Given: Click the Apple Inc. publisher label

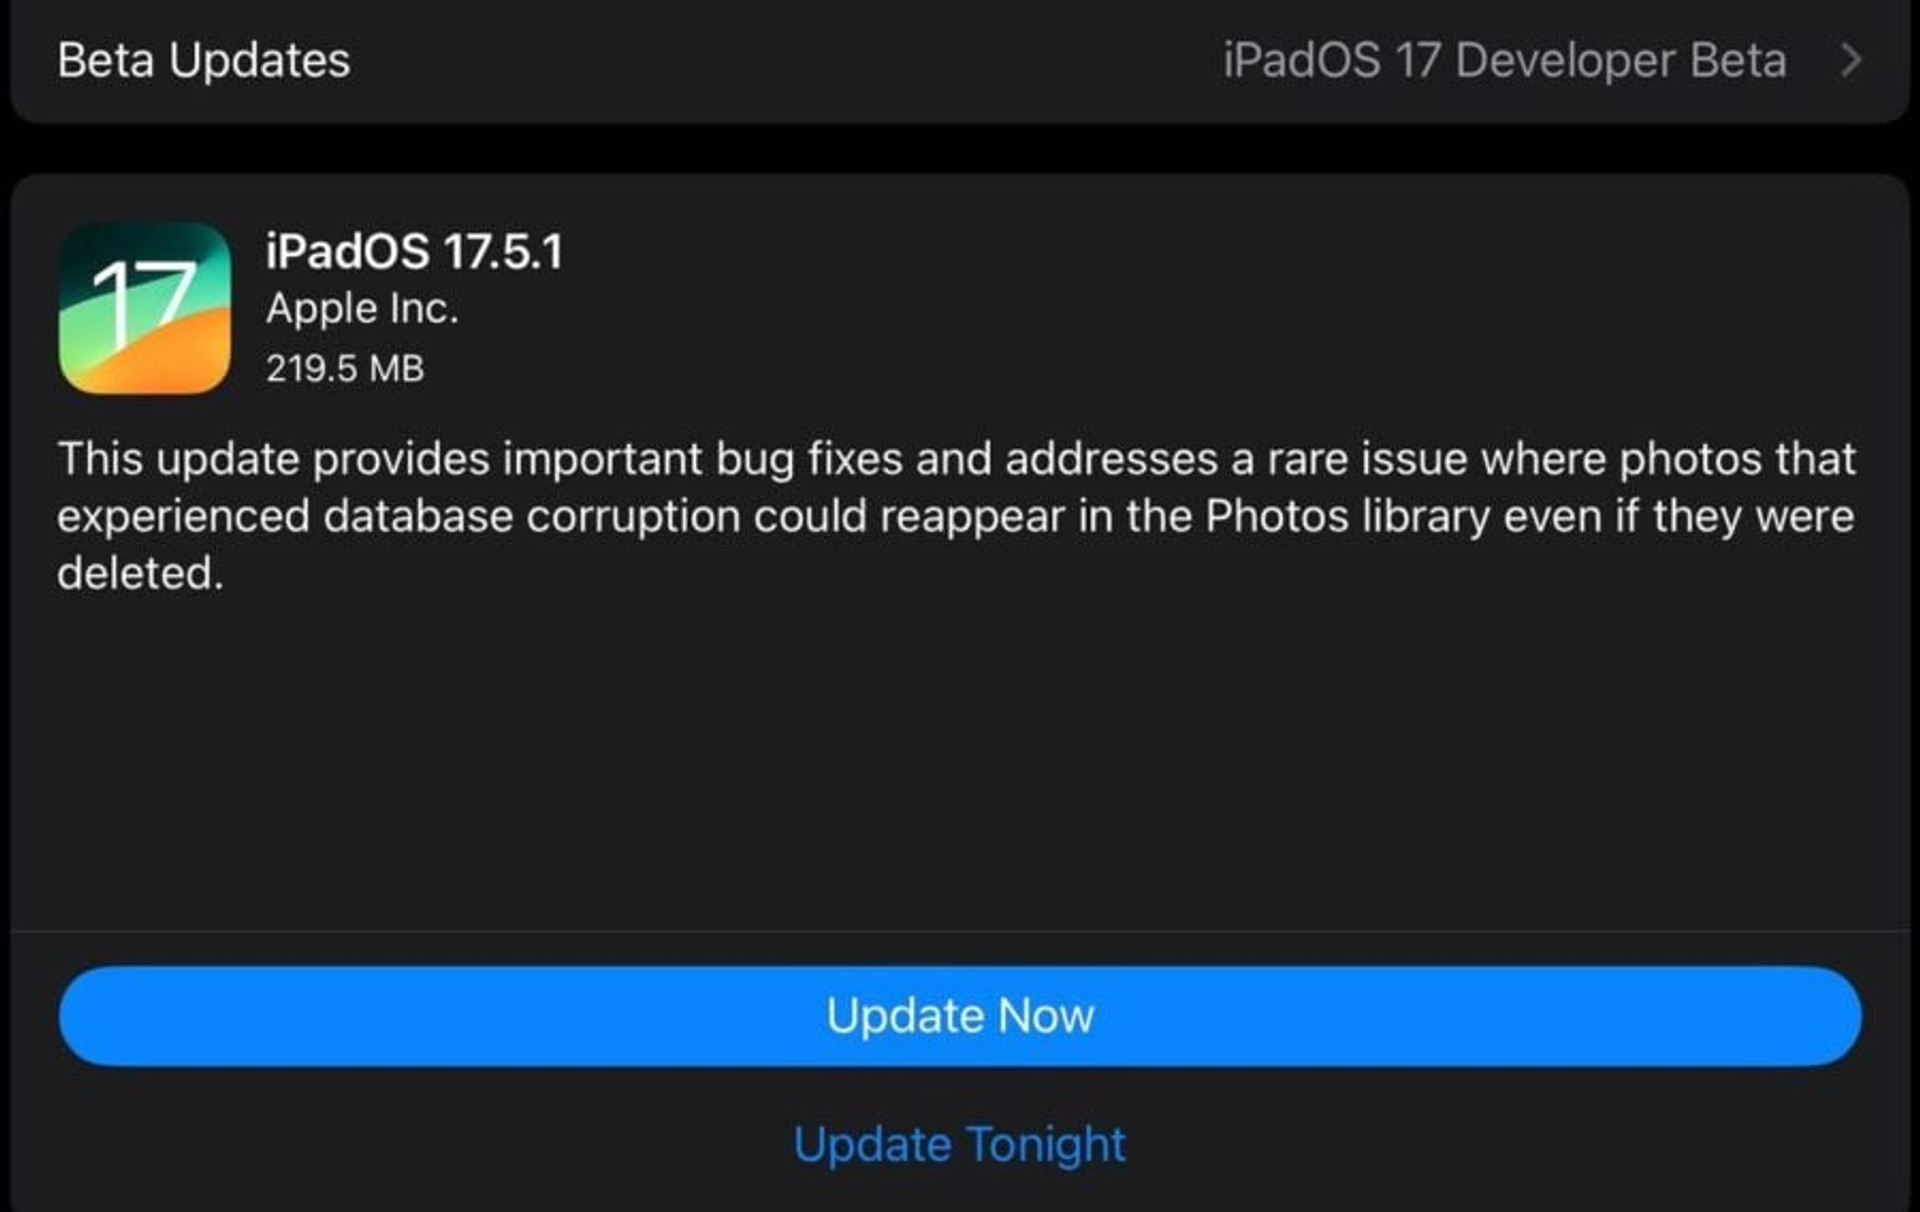Looking at the screenshot, I should 362,309.
